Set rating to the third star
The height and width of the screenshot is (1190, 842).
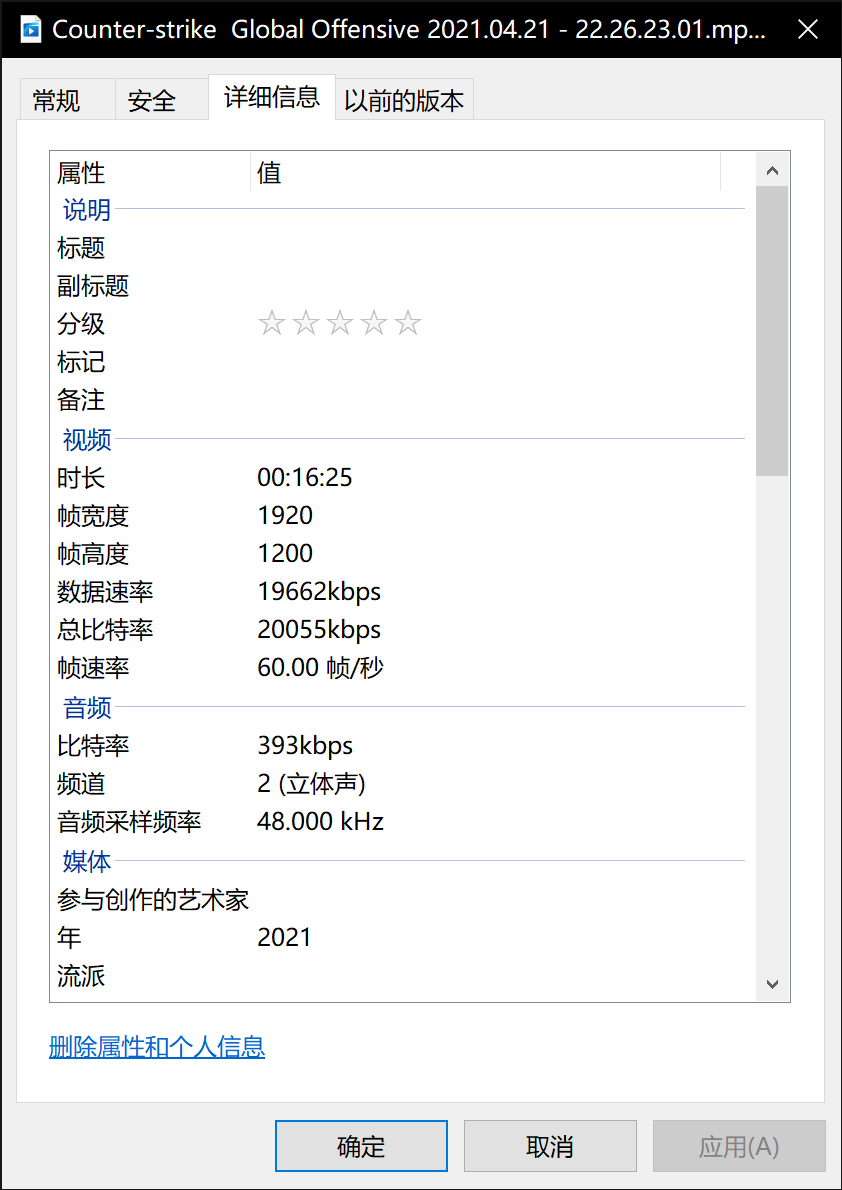coord(340,324)
